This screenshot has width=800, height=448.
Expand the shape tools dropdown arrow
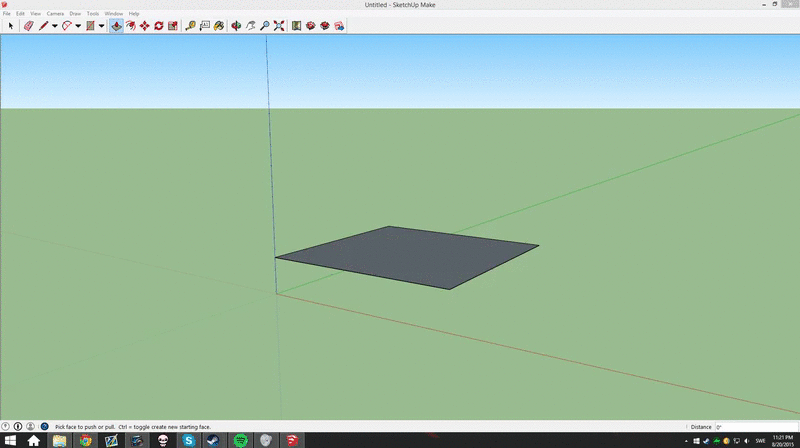(102, 26)
